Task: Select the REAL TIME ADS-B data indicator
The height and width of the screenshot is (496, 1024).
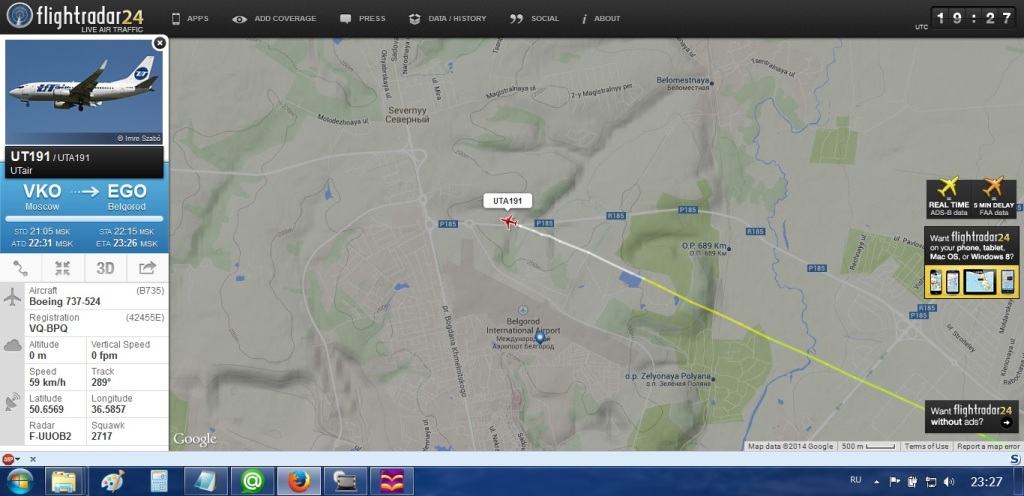Action: 948,198
